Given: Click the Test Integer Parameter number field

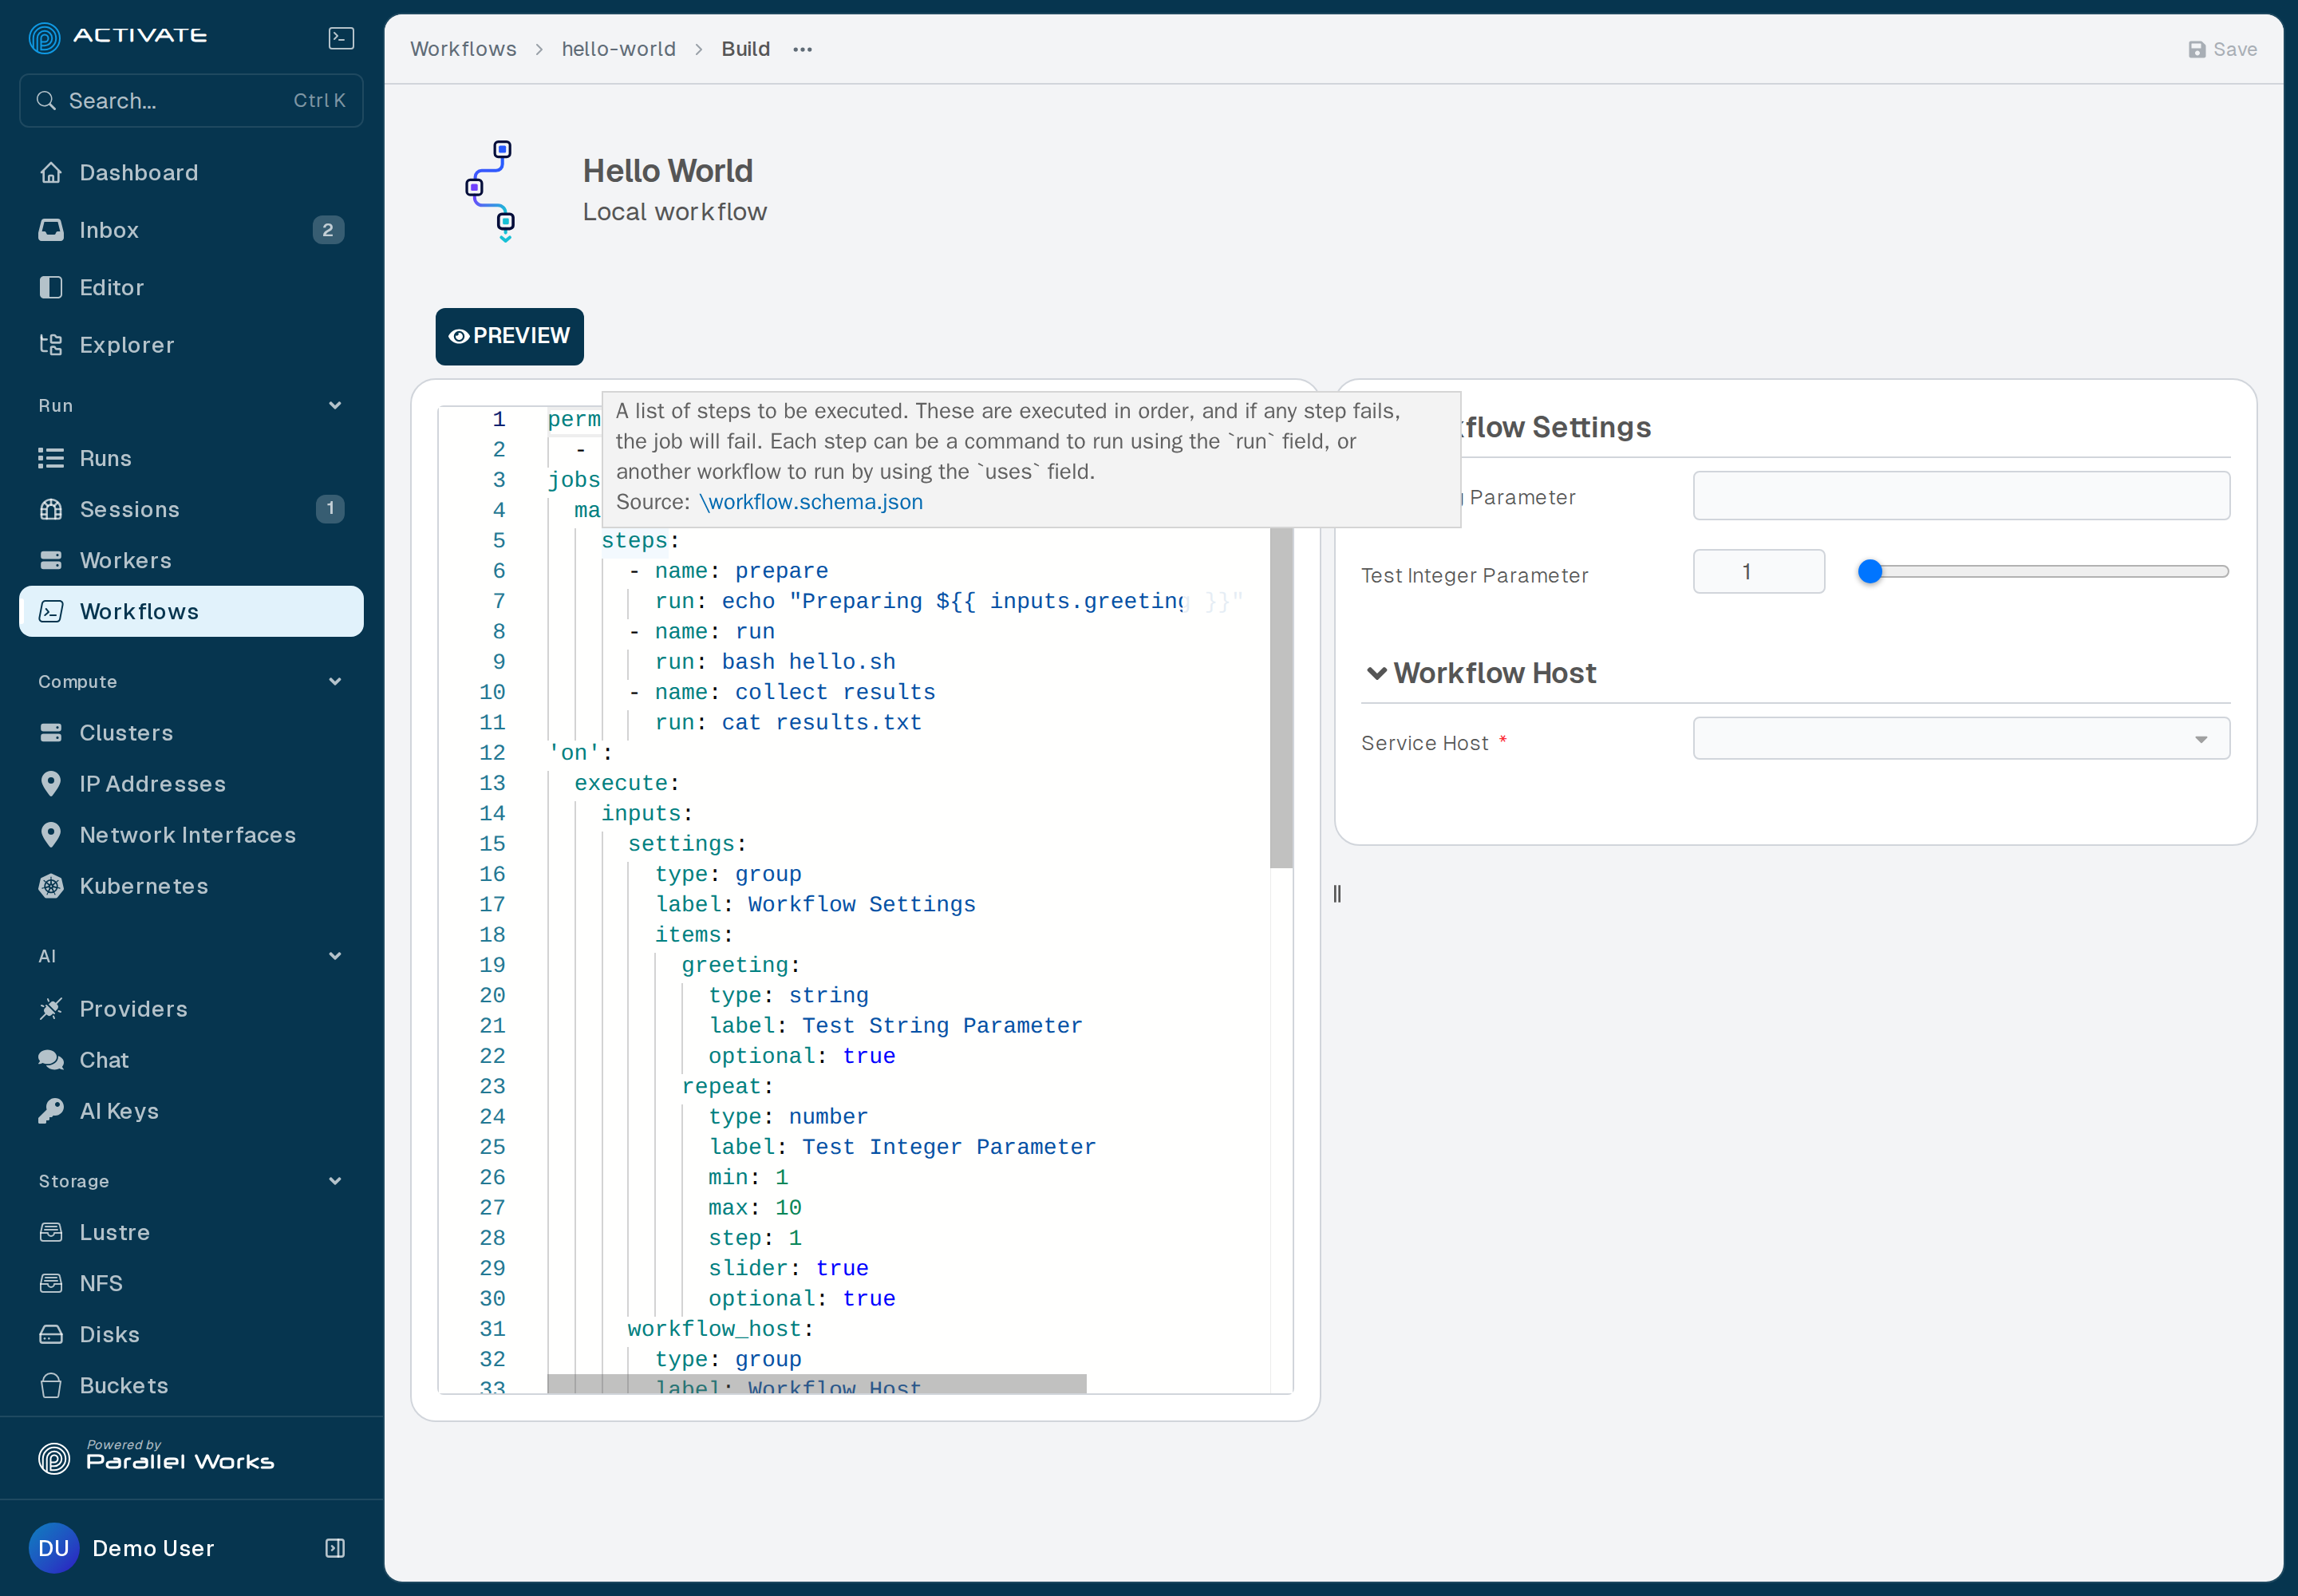Looking at the screenshot, I should (x=1758, y=572).
